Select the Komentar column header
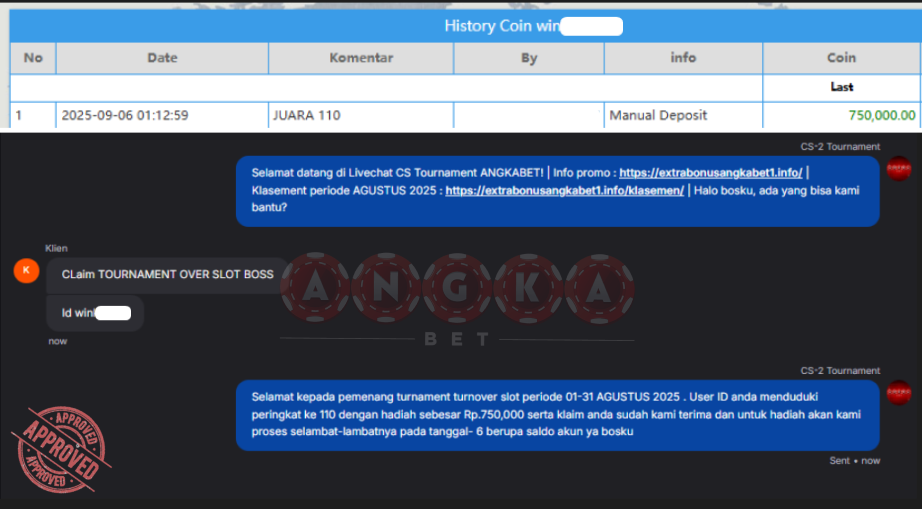This screenshot has height=509, width=922. (361, 58)
